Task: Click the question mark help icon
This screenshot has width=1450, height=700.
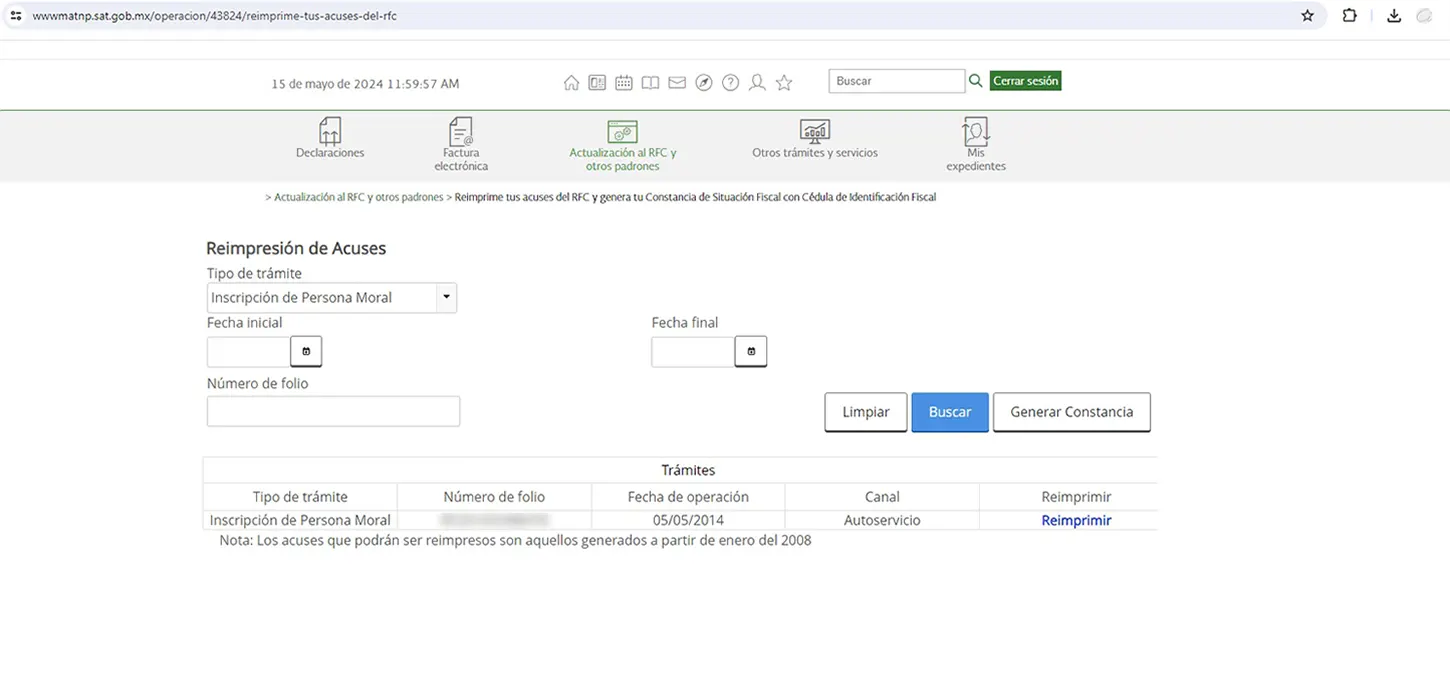Action: tap(731, 83)
